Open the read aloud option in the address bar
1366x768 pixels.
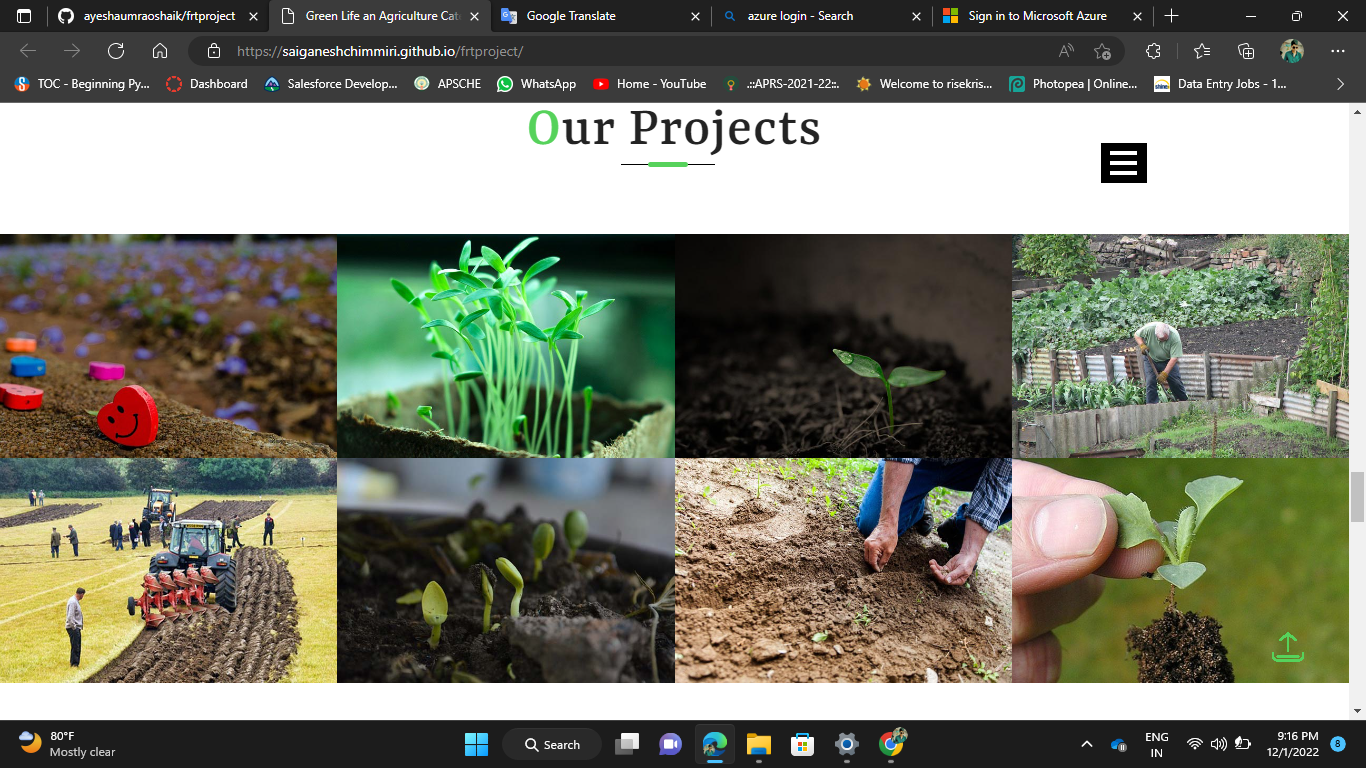click(1066, 51)
